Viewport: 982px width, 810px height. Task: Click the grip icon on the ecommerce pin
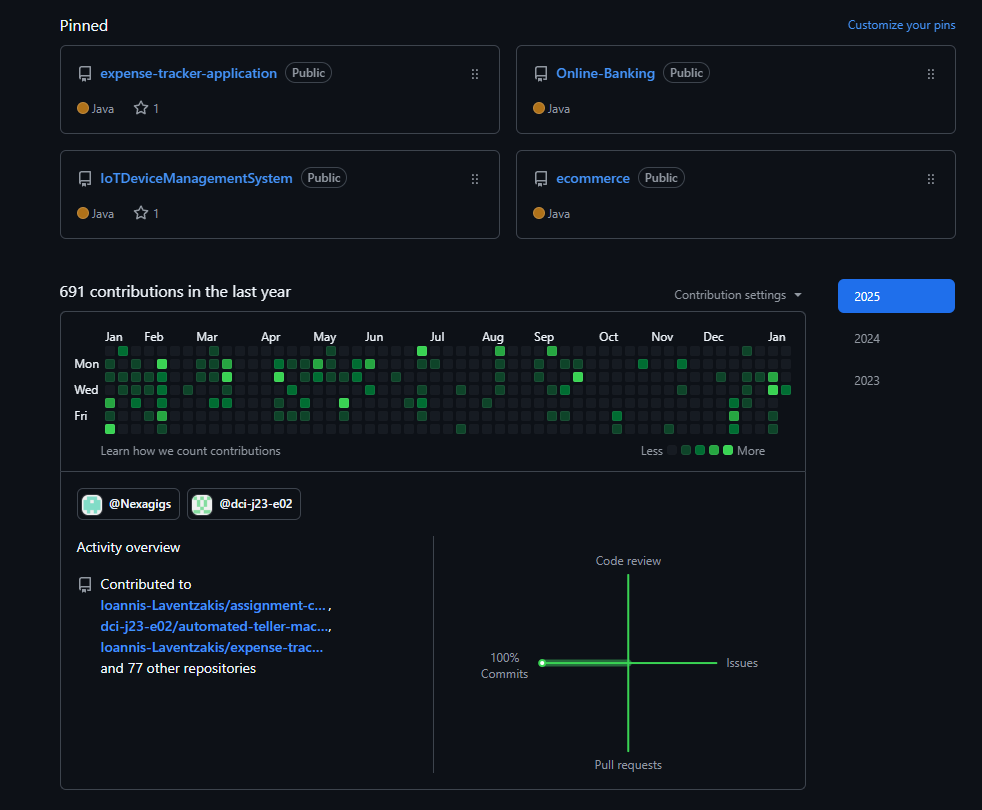[931, 178]
